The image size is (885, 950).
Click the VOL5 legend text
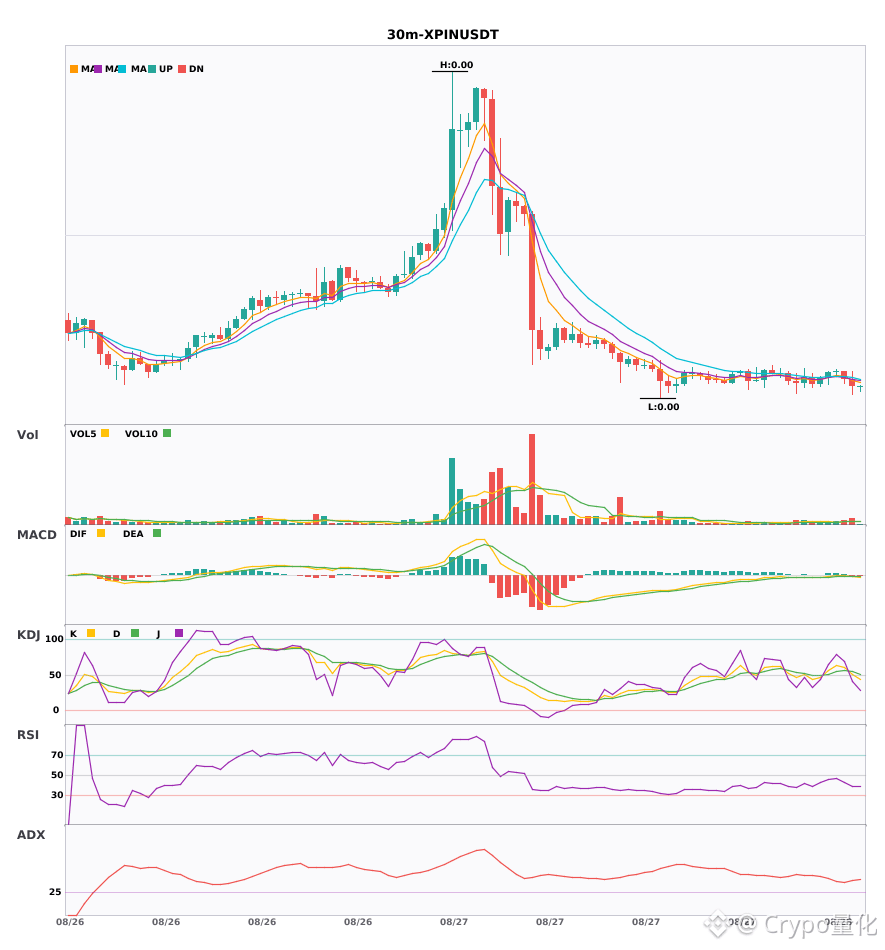click(83, 434)
